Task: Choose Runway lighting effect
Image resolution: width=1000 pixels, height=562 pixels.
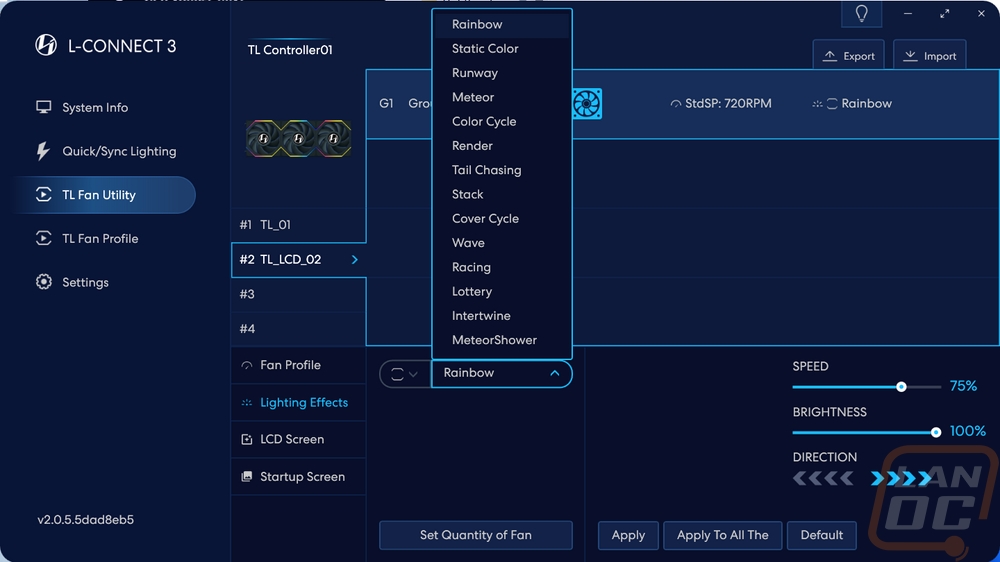Action: 502,73
